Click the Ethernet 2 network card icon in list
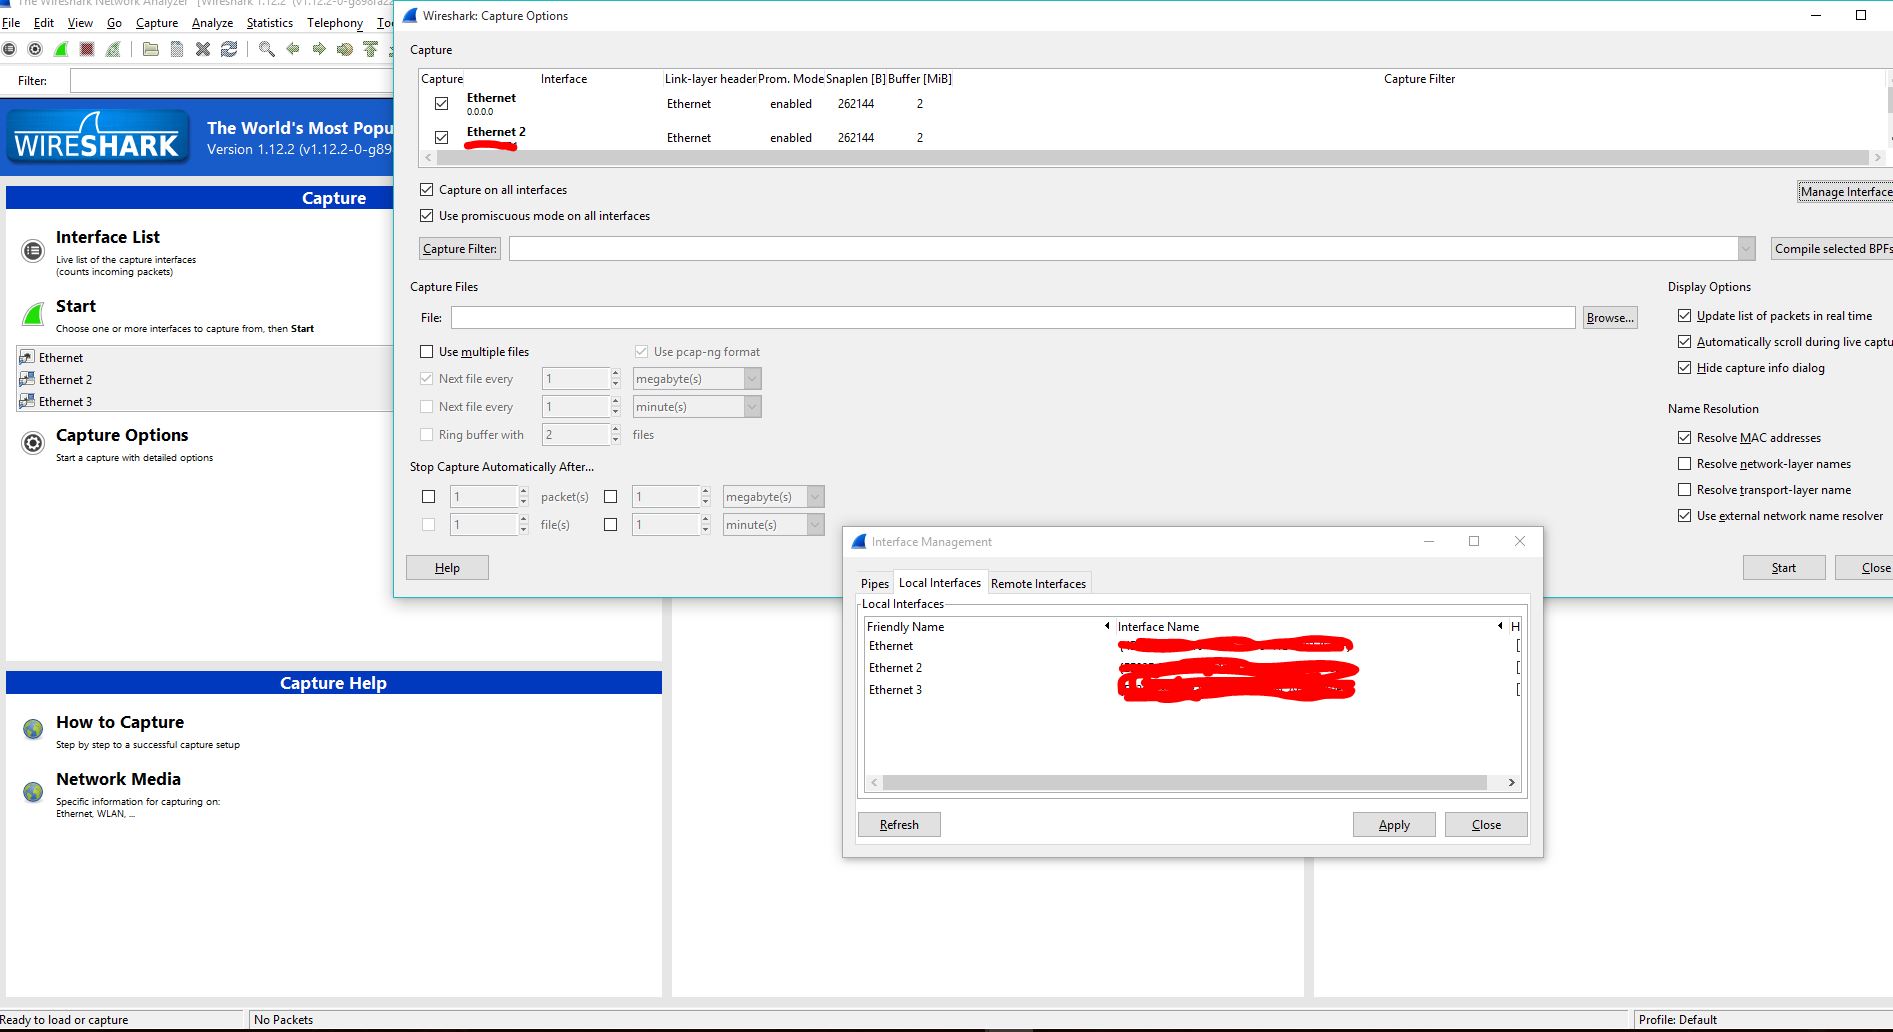The height and width of the screenshot is (1032, 1893). (27, 380)
